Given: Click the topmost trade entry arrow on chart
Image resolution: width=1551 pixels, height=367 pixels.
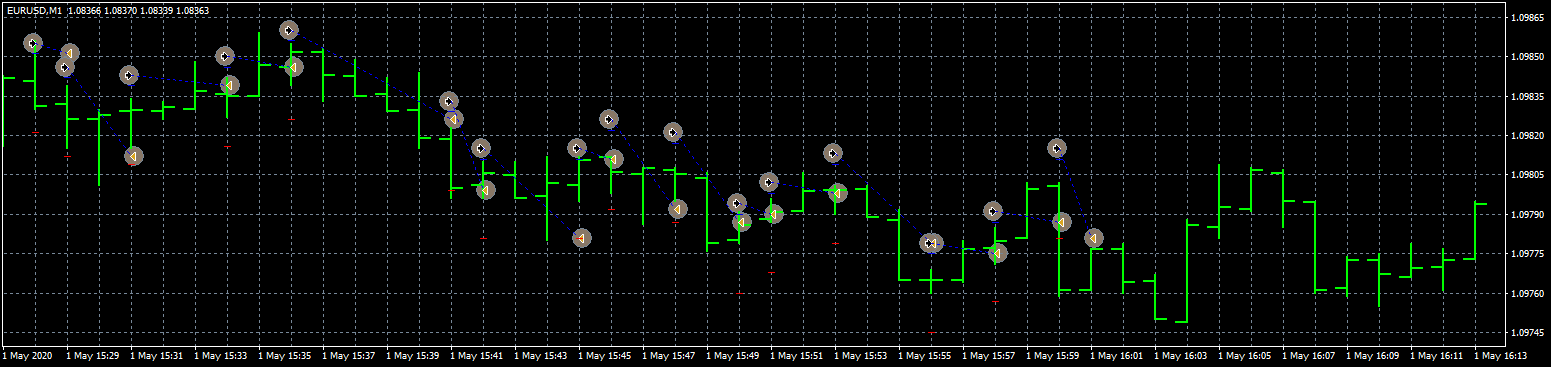Looking at the screenshot, I should (x=289, y=30).
